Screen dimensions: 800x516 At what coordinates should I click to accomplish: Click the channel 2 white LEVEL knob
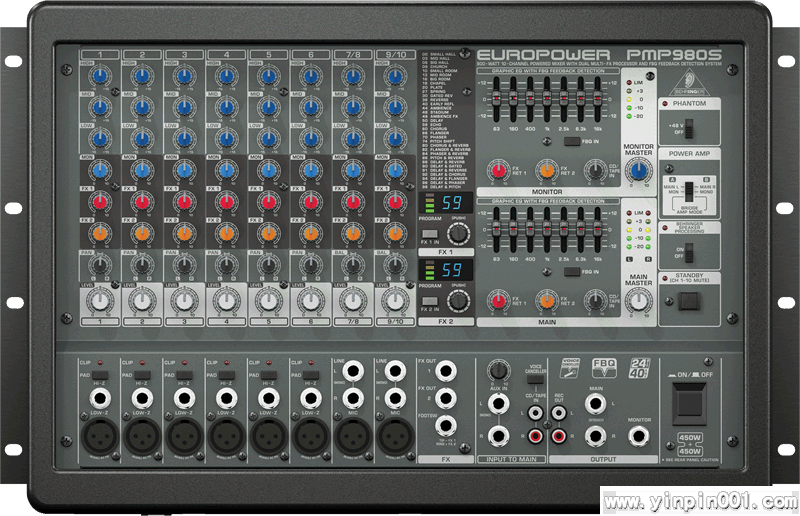click(142, 299)
